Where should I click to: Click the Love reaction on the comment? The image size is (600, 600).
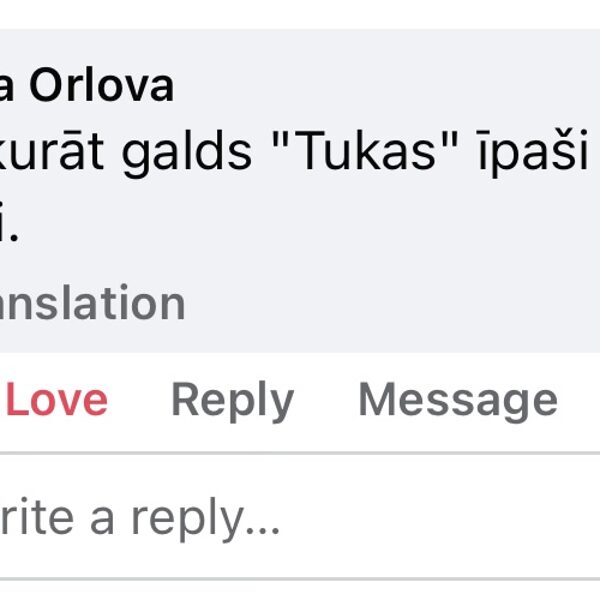point(56,401)
